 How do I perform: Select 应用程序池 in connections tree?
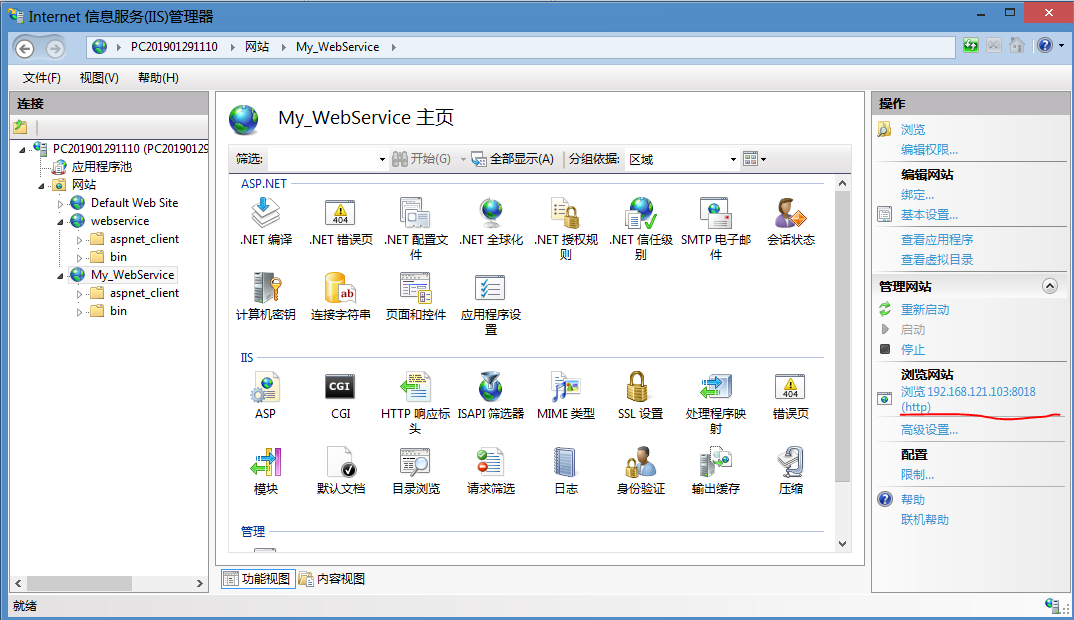pos(101,166)
